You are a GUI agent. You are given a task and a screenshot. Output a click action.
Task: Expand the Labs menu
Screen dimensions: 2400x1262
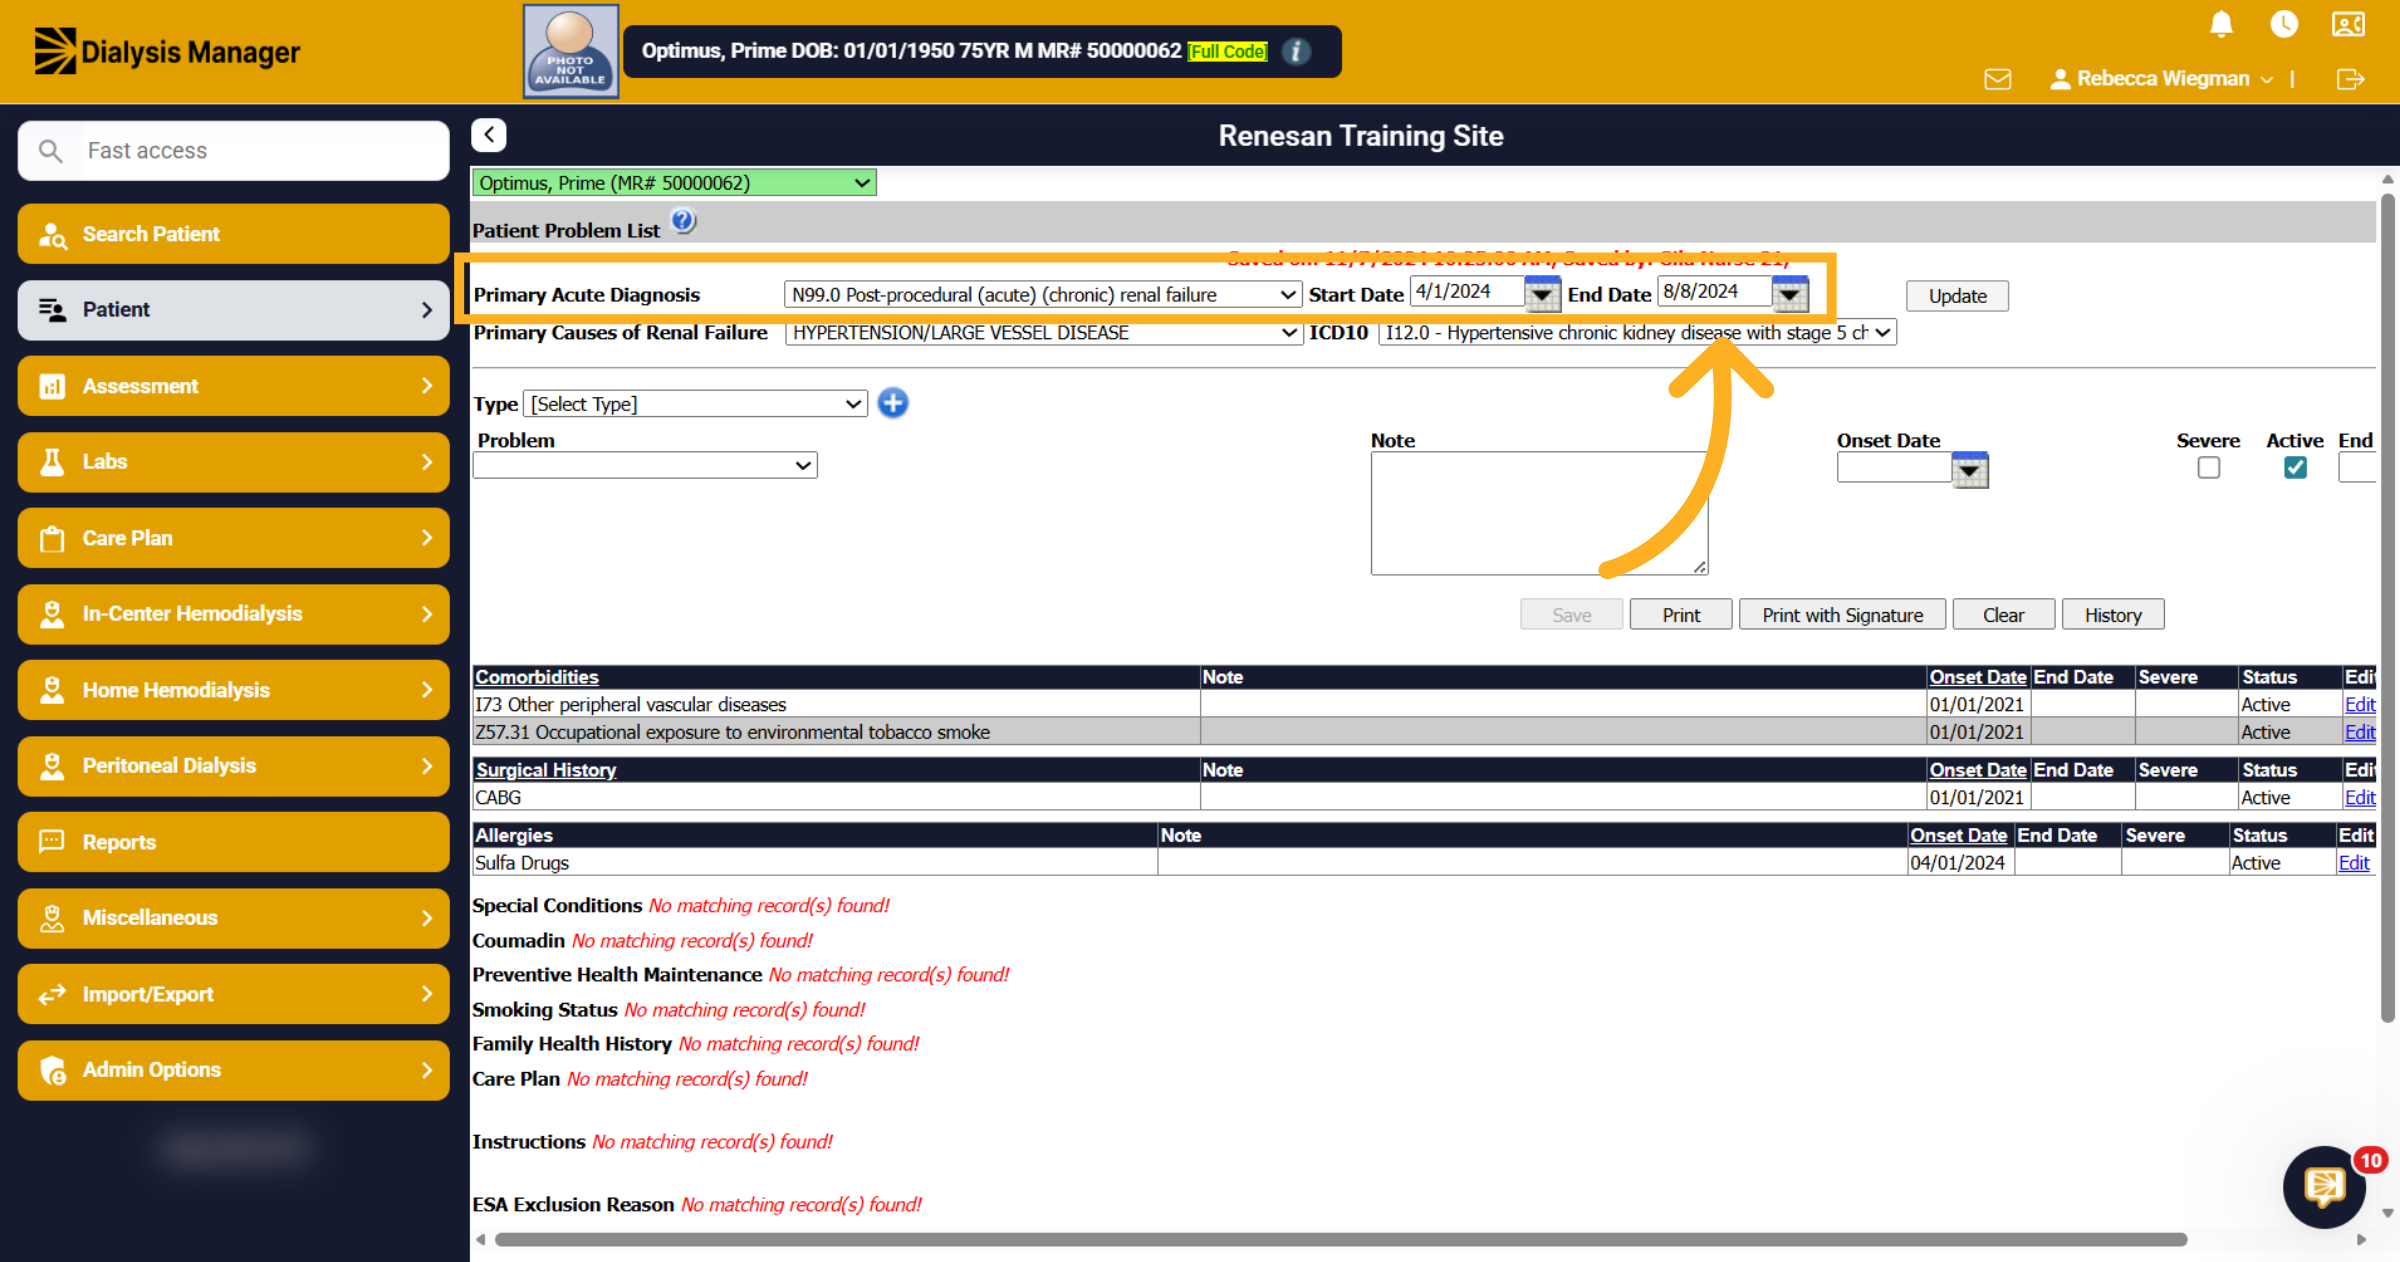pyautogui.click(x=233, y=462)
